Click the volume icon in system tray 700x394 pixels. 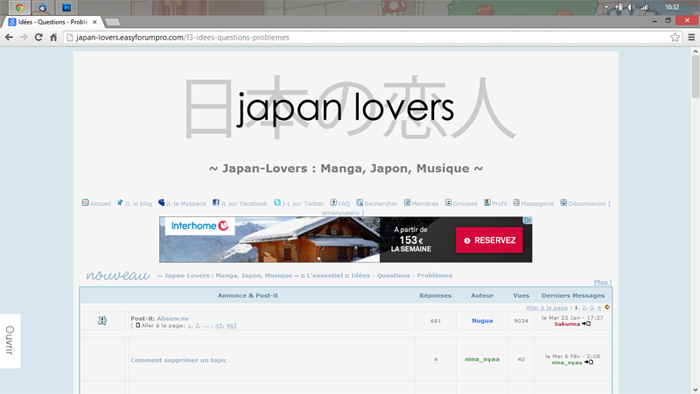coord(631,7)
